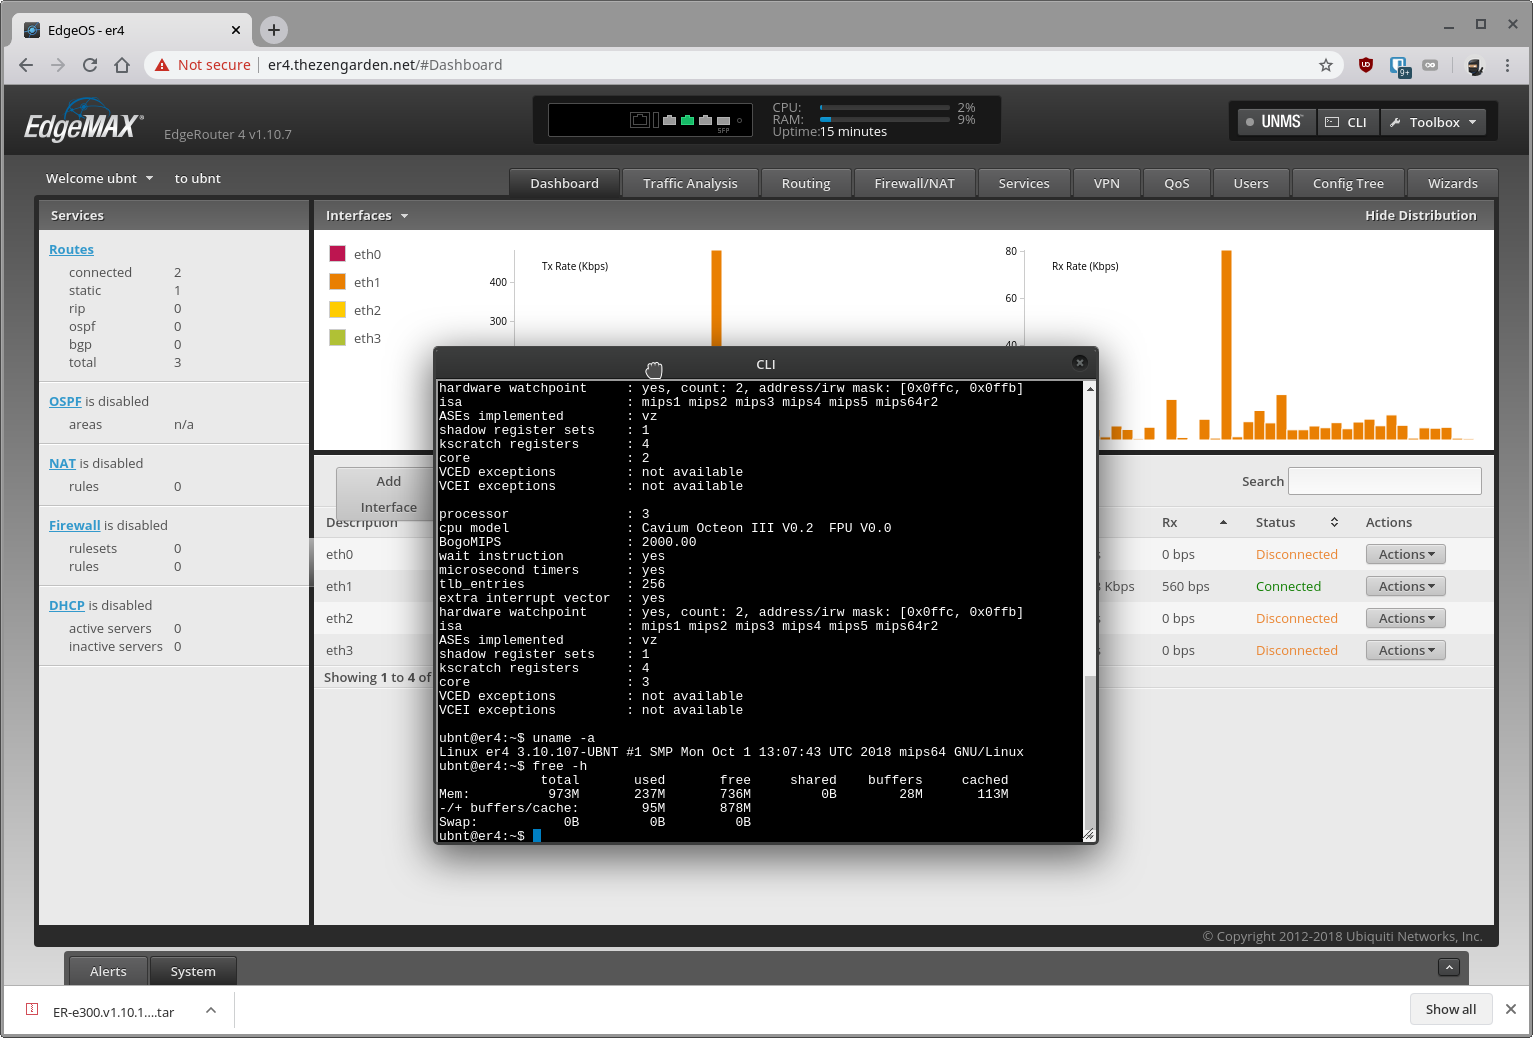
Task: Open the uBlock Origin extension icon
Action: [x=1366, y=65]
